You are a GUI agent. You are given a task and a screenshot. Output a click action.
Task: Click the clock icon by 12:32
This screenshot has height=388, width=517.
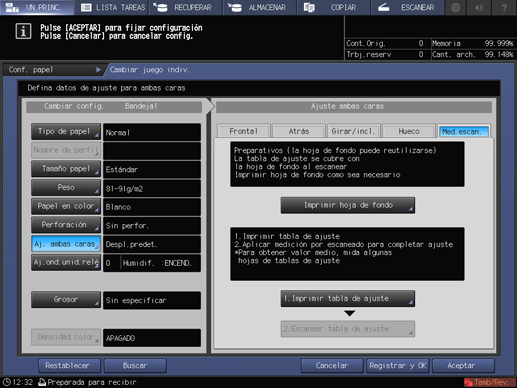tap(6, 382)
